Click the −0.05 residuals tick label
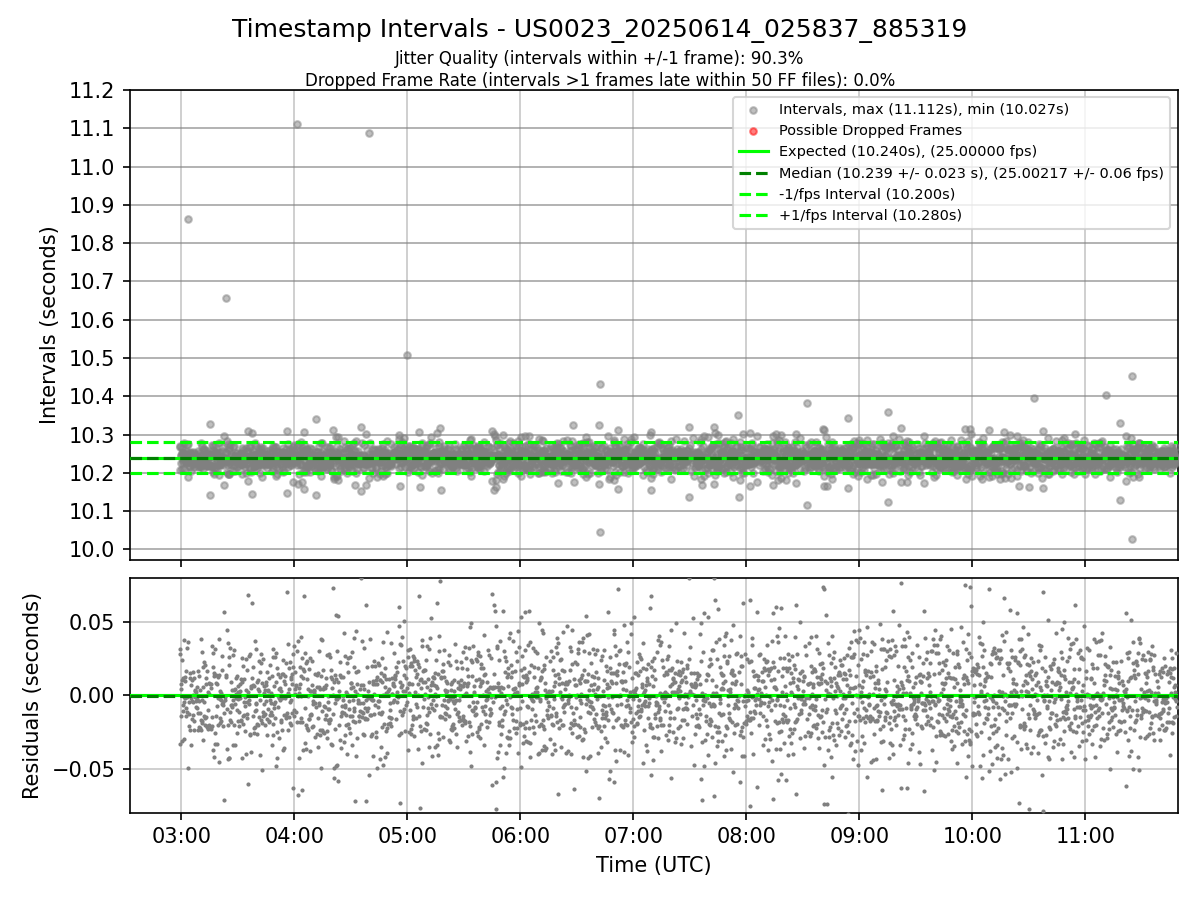The width and height of the screenshot is (1200, 900). (x=84, y=769)
